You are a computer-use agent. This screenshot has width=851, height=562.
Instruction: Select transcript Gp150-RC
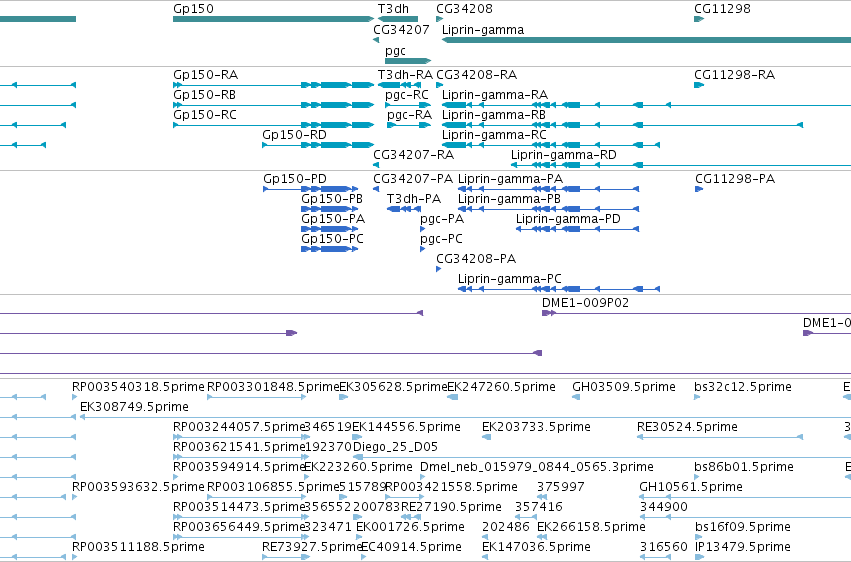274,125
